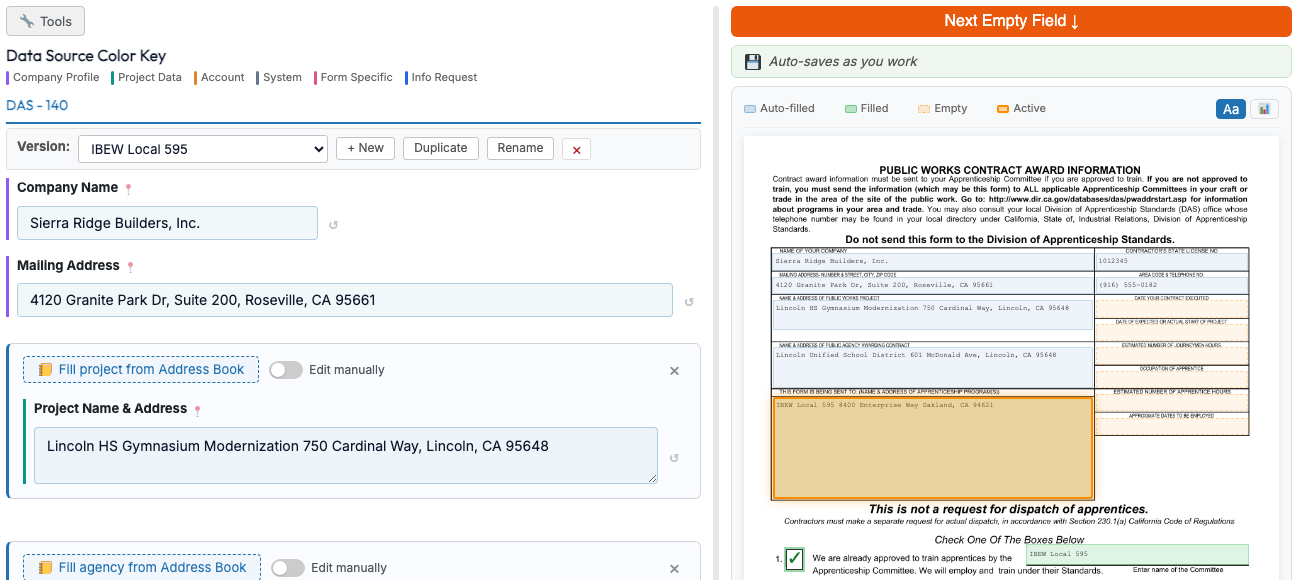Screen dimensions: 1298x580
Task: Click empty Approximate Dates to be Employed field
Action: click(x=1172, y=427)
